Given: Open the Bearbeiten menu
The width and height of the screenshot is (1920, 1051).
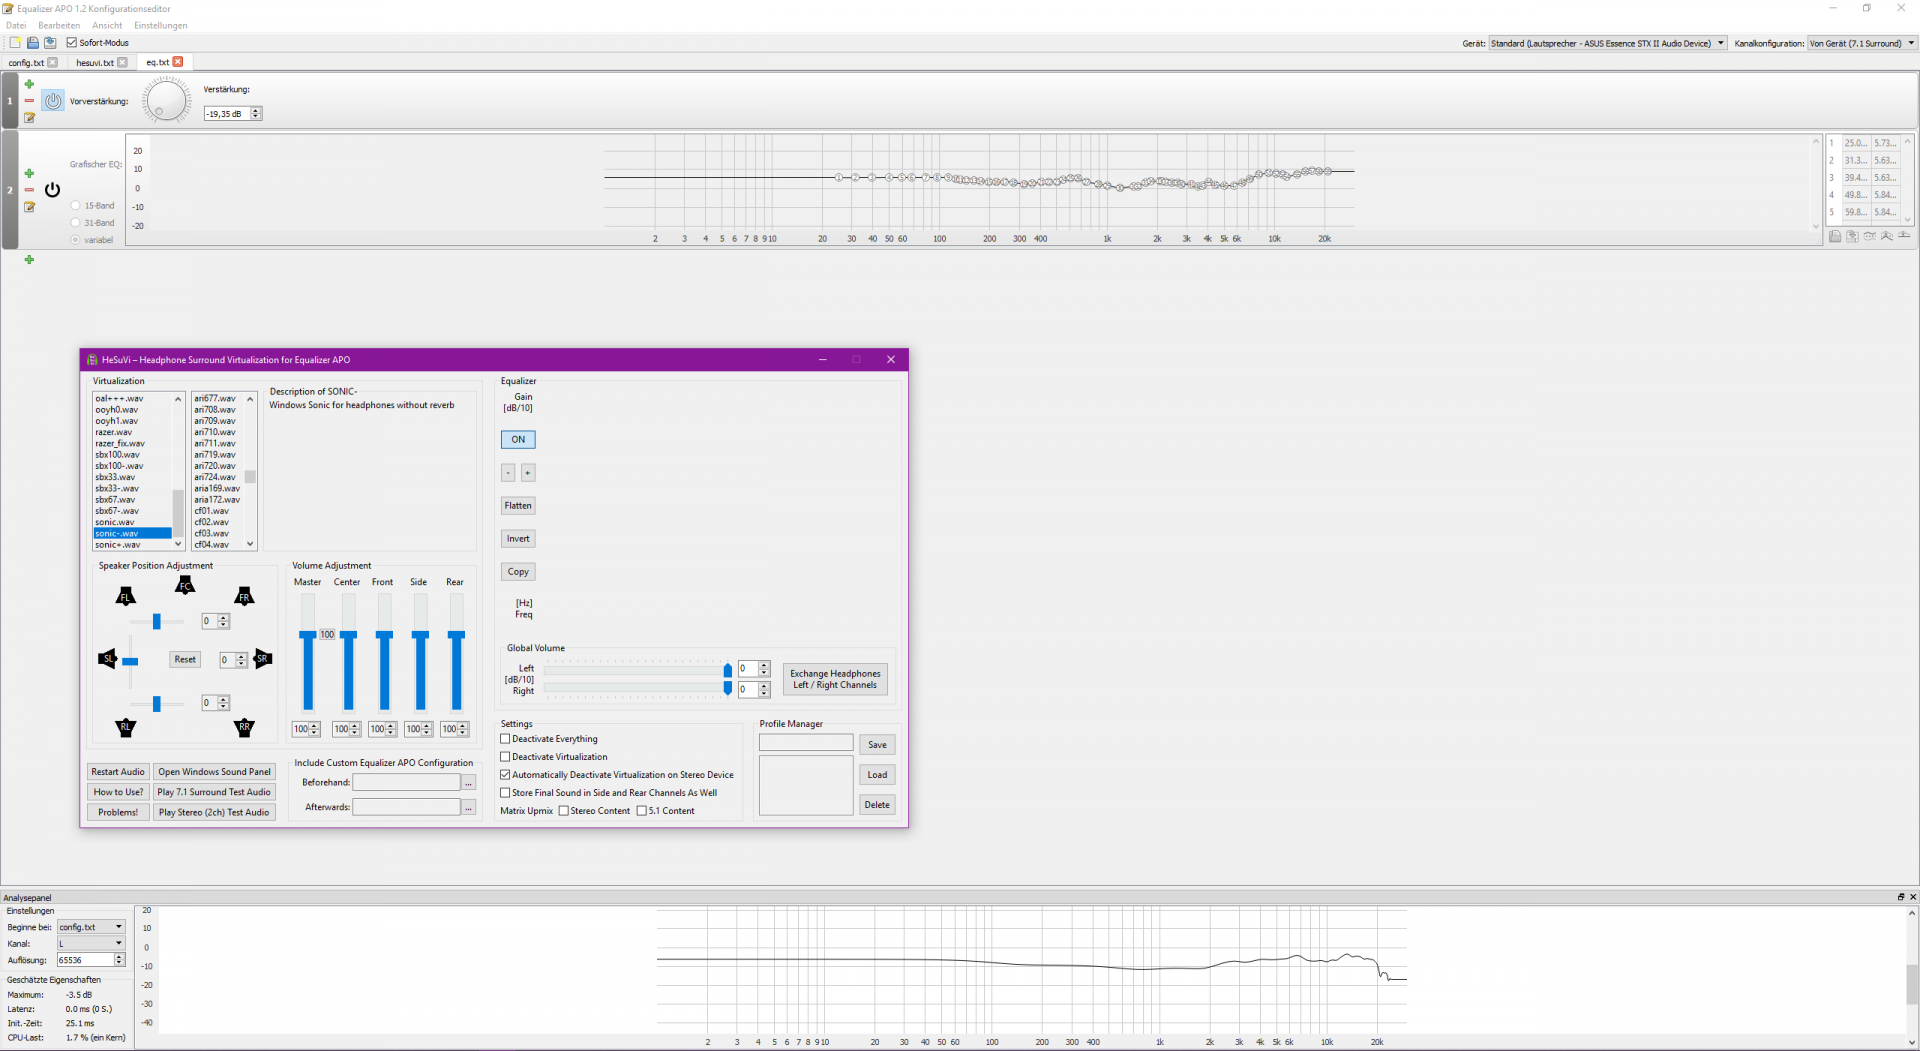Looking at the screenshot, I should [59, 25].
